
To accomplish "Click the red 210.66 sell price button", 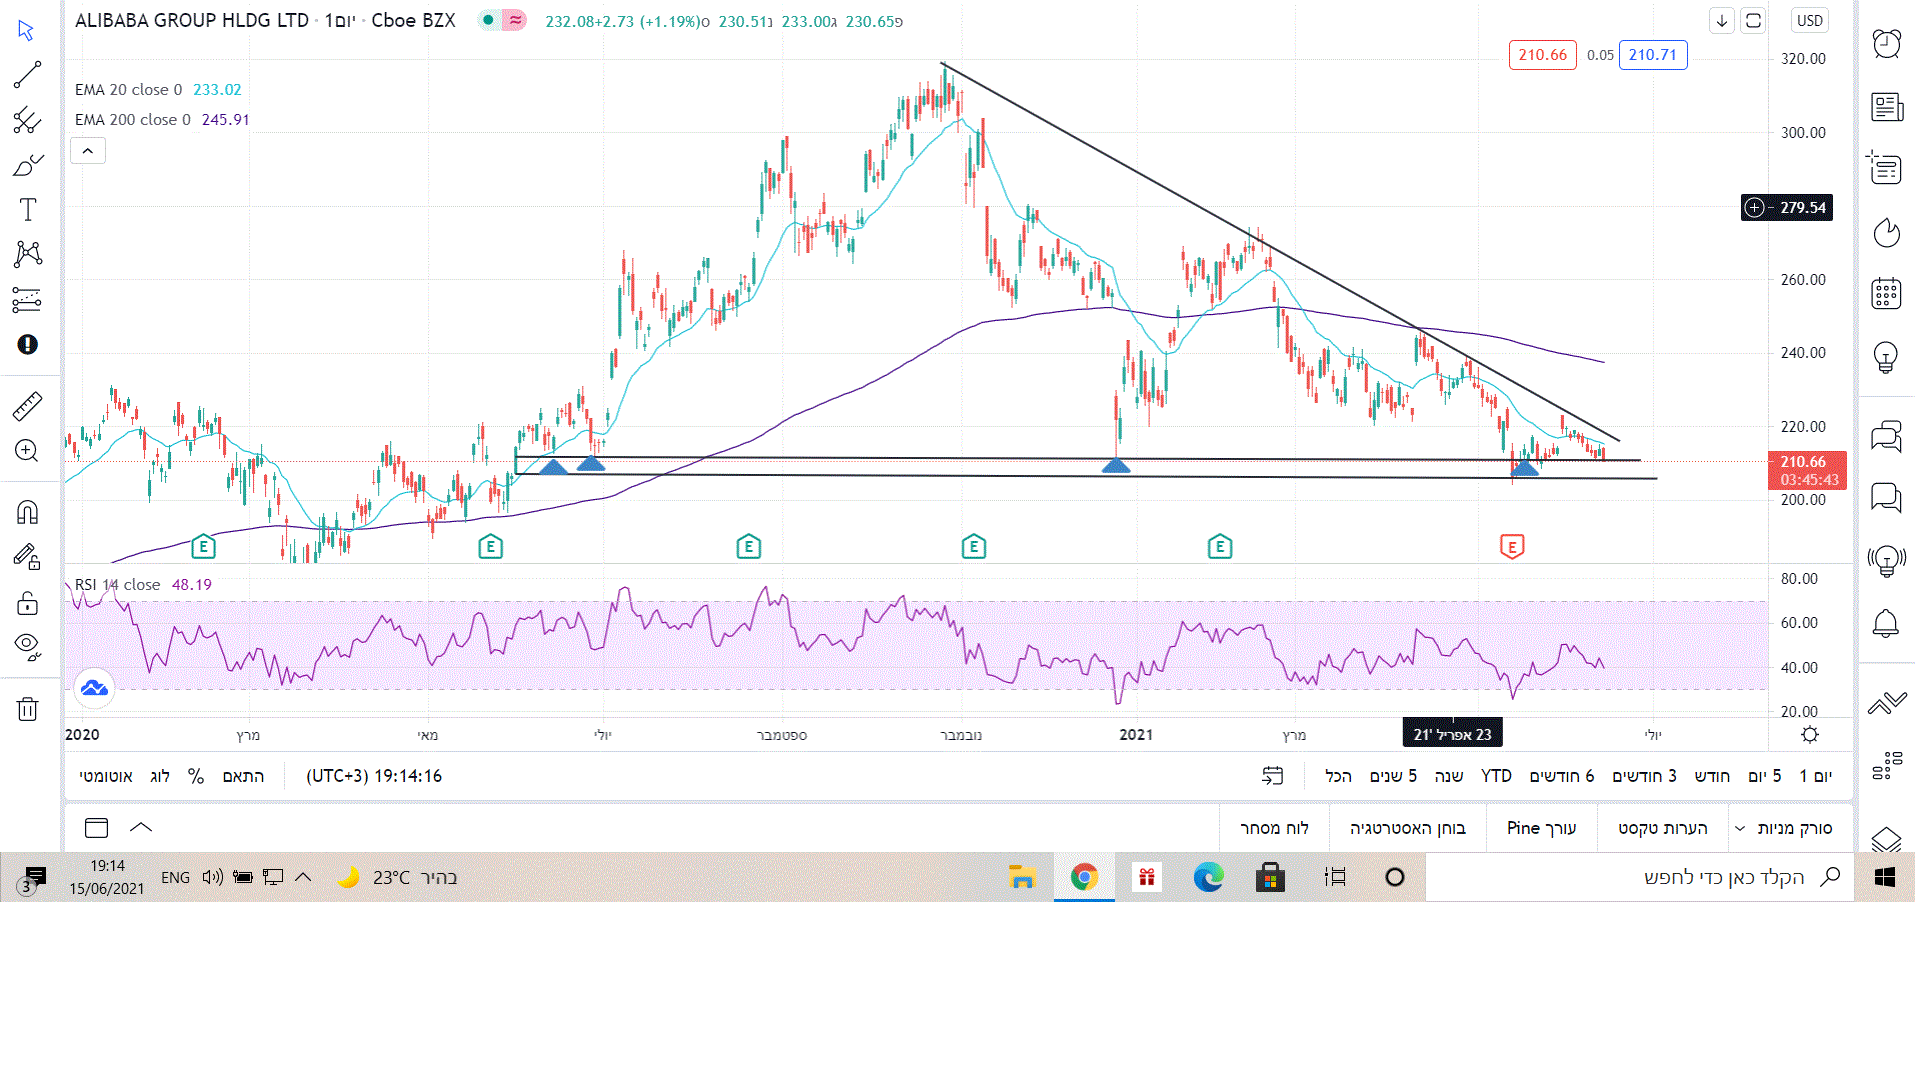I will click(x=1542, y=55).
